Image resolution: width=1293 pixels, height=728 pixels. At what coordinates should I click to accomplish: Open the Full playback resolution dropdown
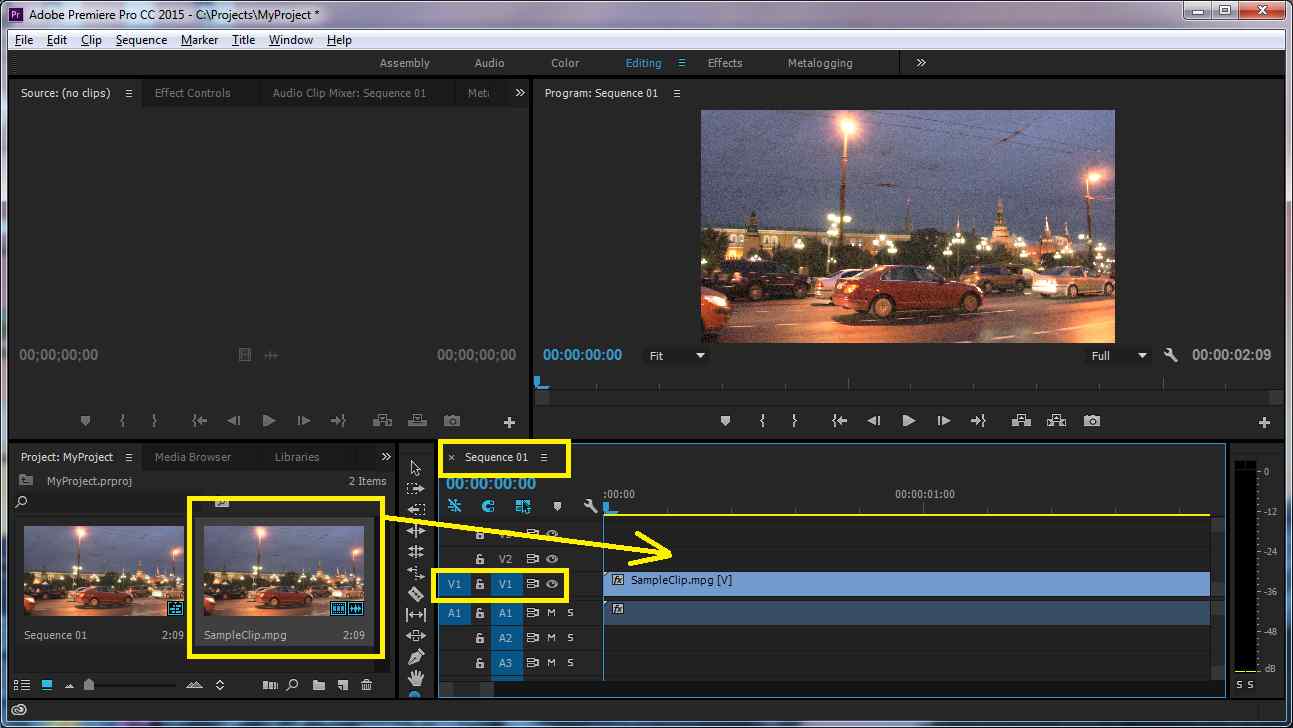(1117, 356)
